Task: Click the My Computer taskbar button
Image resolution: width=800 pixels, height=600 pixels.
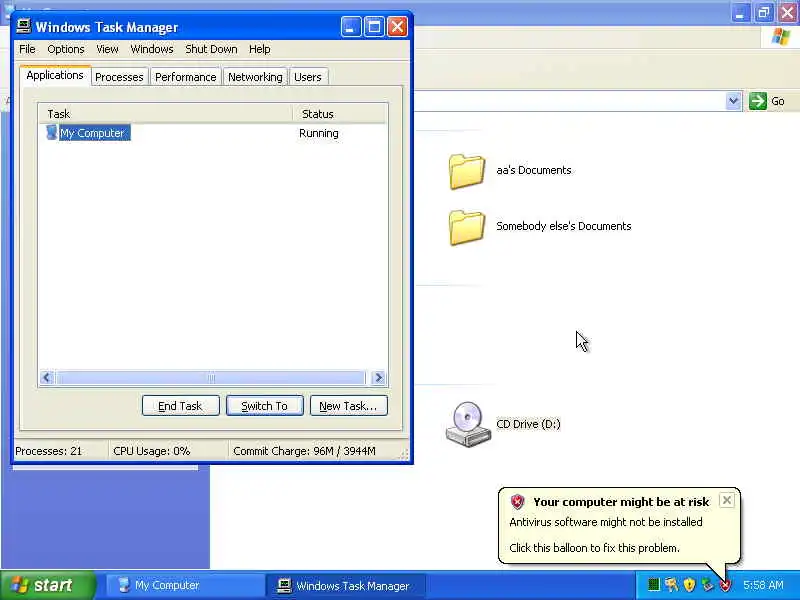Action: (184, 585)
